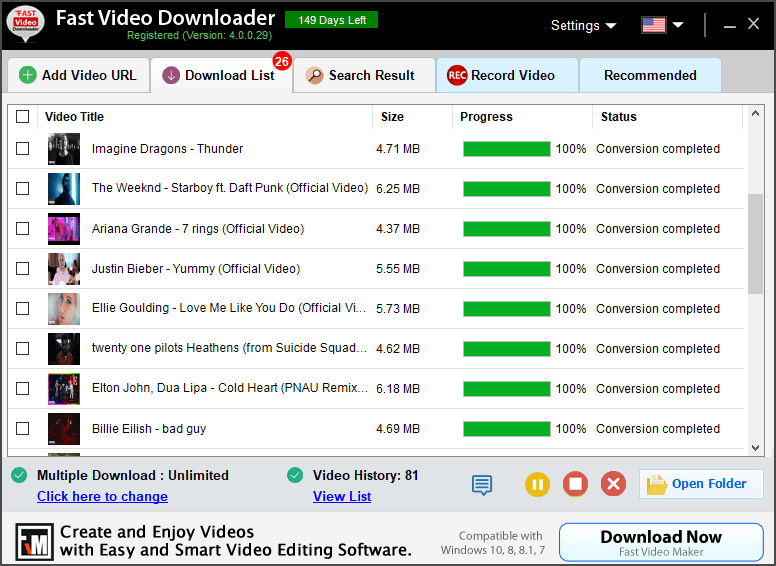Click 'Justin Bieber - Yummy (Official Video)' title
Viewport: 776px width, 566px height.
click(196, 269)
